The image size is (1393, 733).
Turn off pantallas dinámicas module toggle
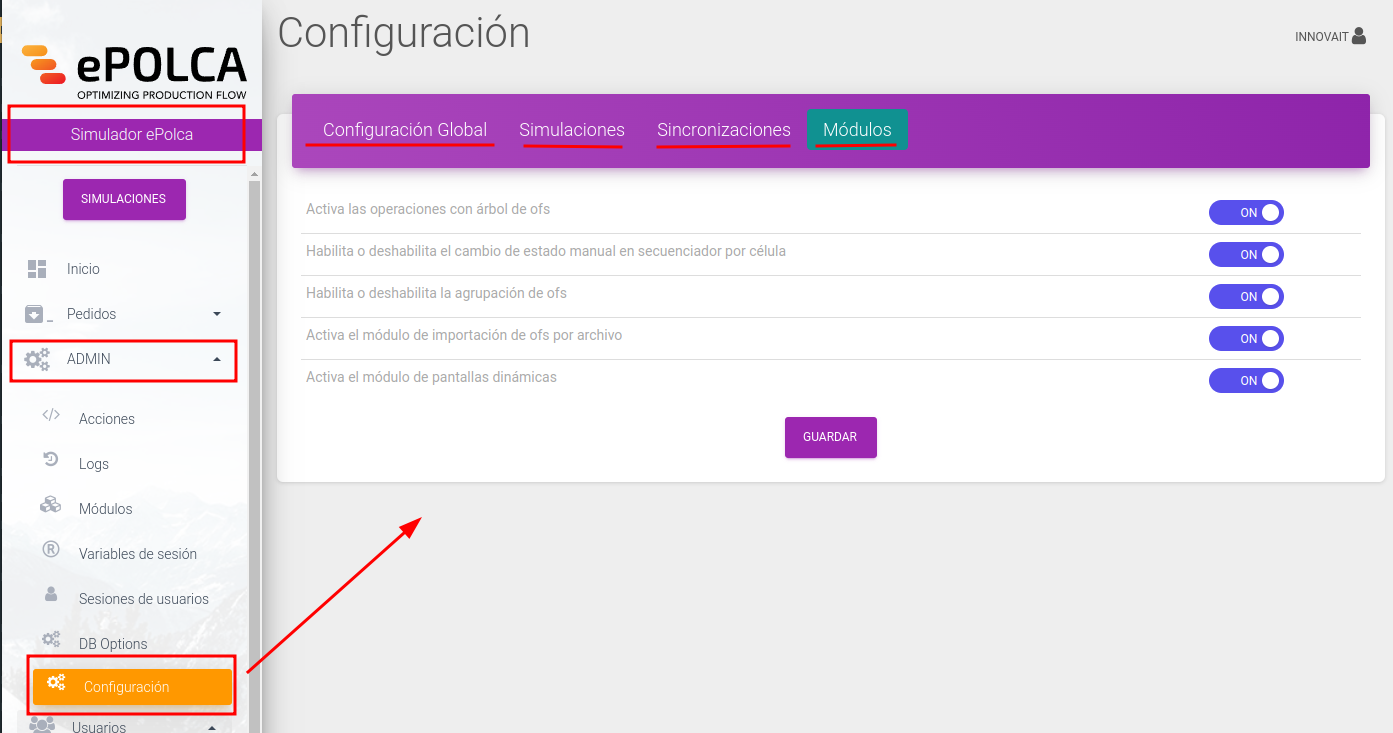[x=1246, y=381]
